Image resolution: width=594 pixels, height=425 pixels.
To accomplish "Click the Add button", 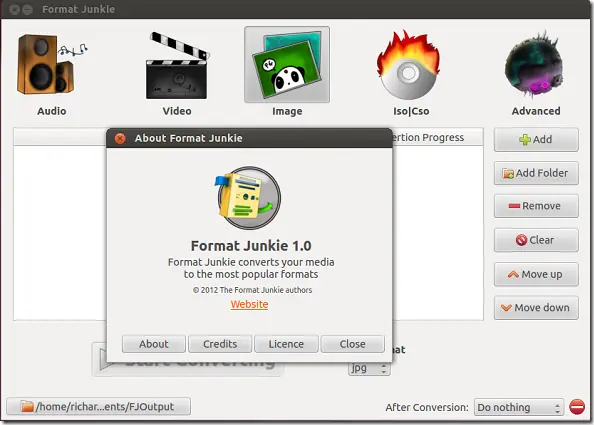I will [536, 139].
